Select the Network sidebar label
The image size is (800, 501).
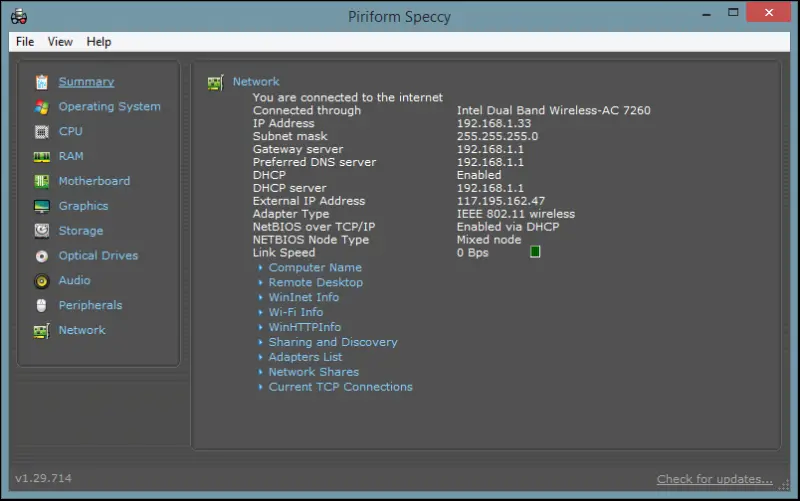82,330
